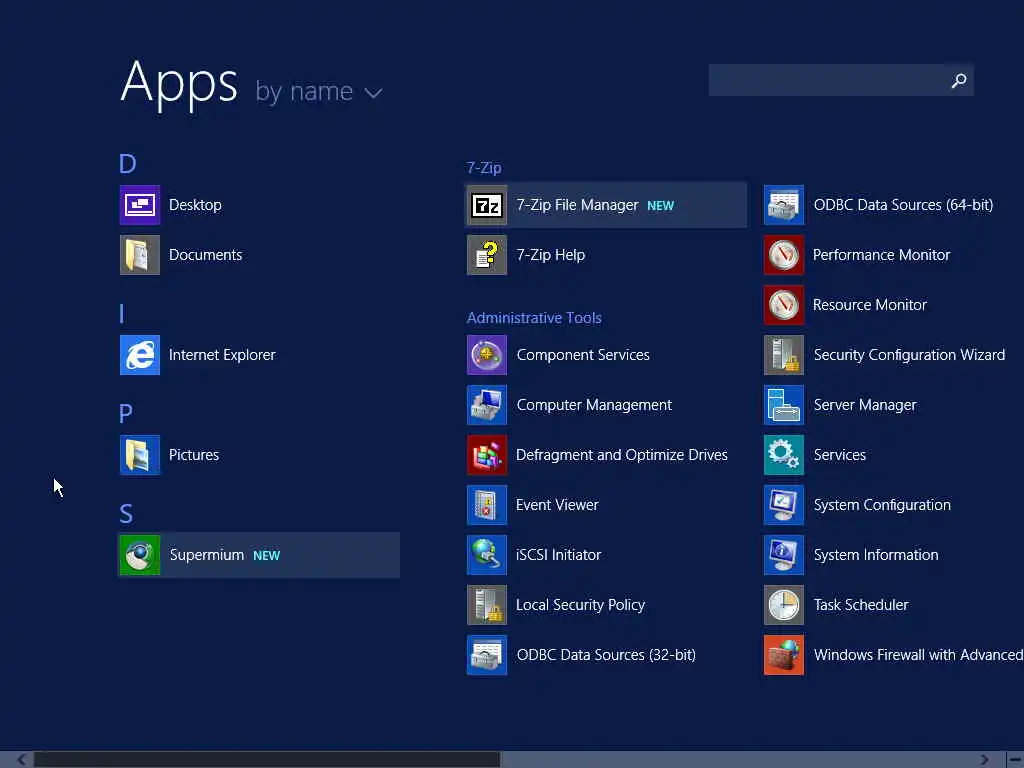The width and height of the screenshot is (1024, 768).
Task: Launch Server Manager icon
Action: tap(784, 405)
